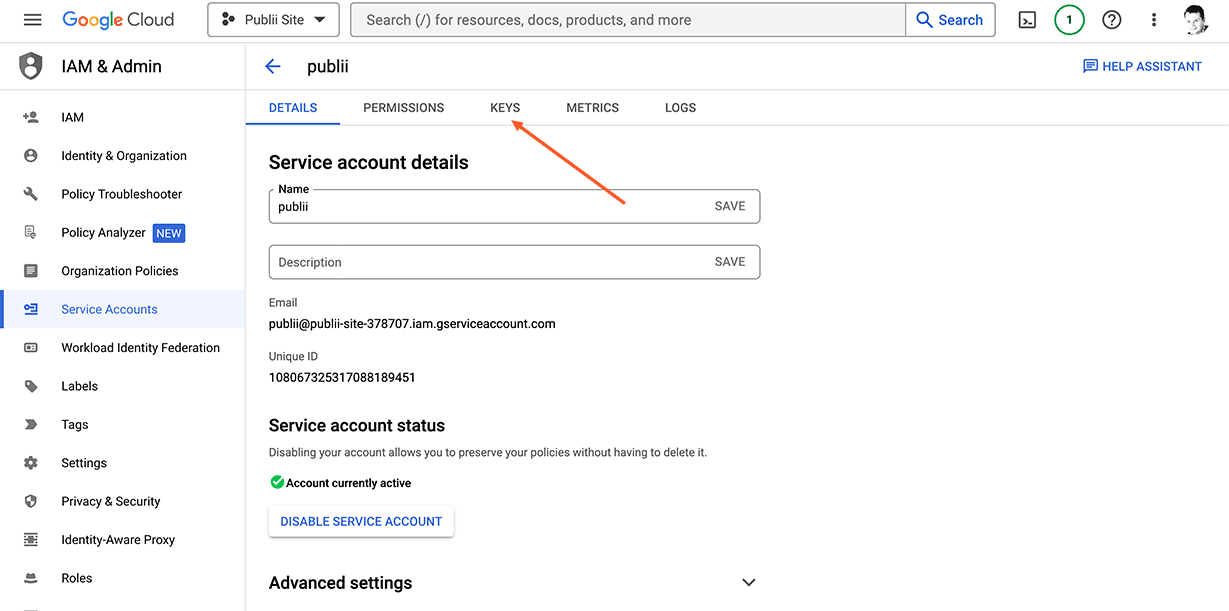Viewport: 1229px width, 611px height.
Task: Switch to the KEYS tab
Action: (505, 107)
